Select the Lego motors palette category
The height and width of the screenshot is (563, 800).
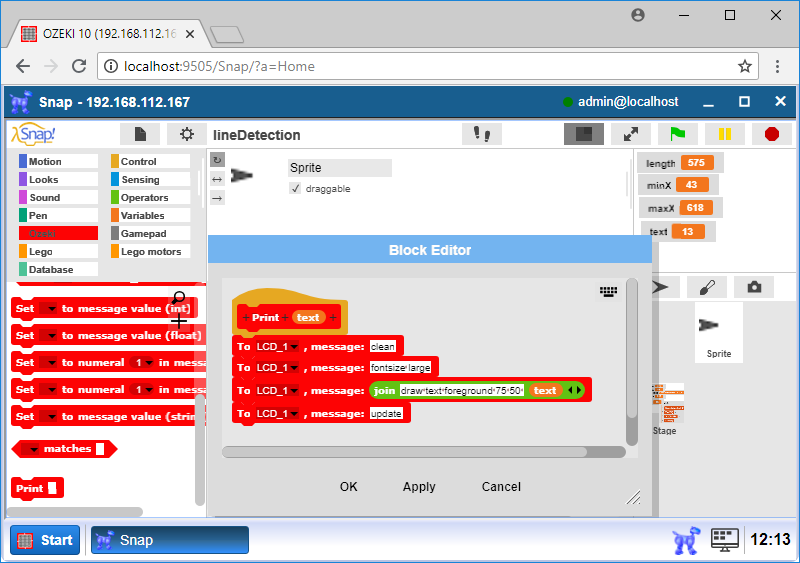(151, 251)
